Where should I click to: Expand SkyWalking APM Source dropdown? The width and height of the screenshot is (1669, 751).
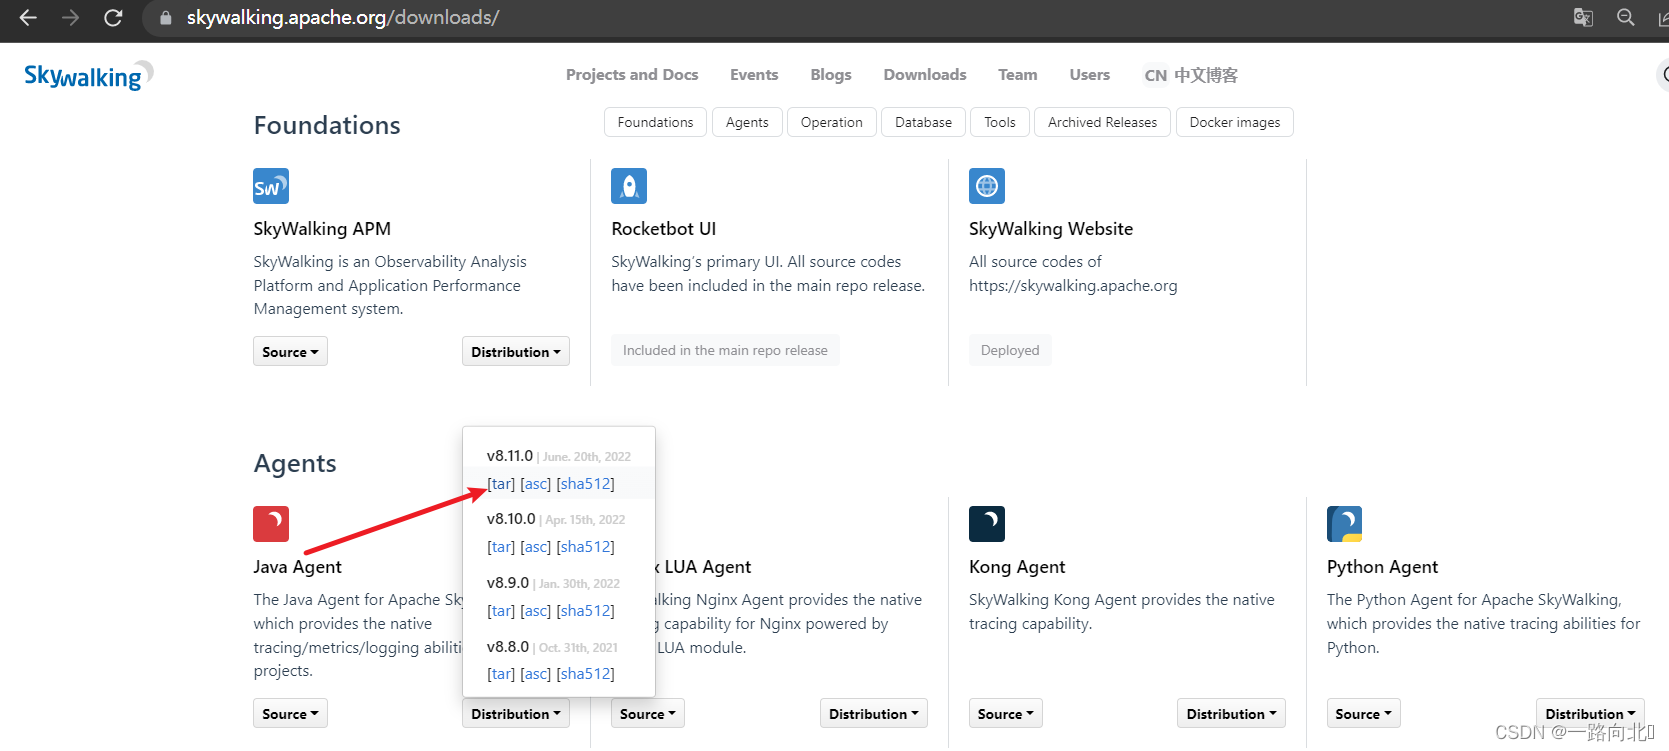point(290,351)
